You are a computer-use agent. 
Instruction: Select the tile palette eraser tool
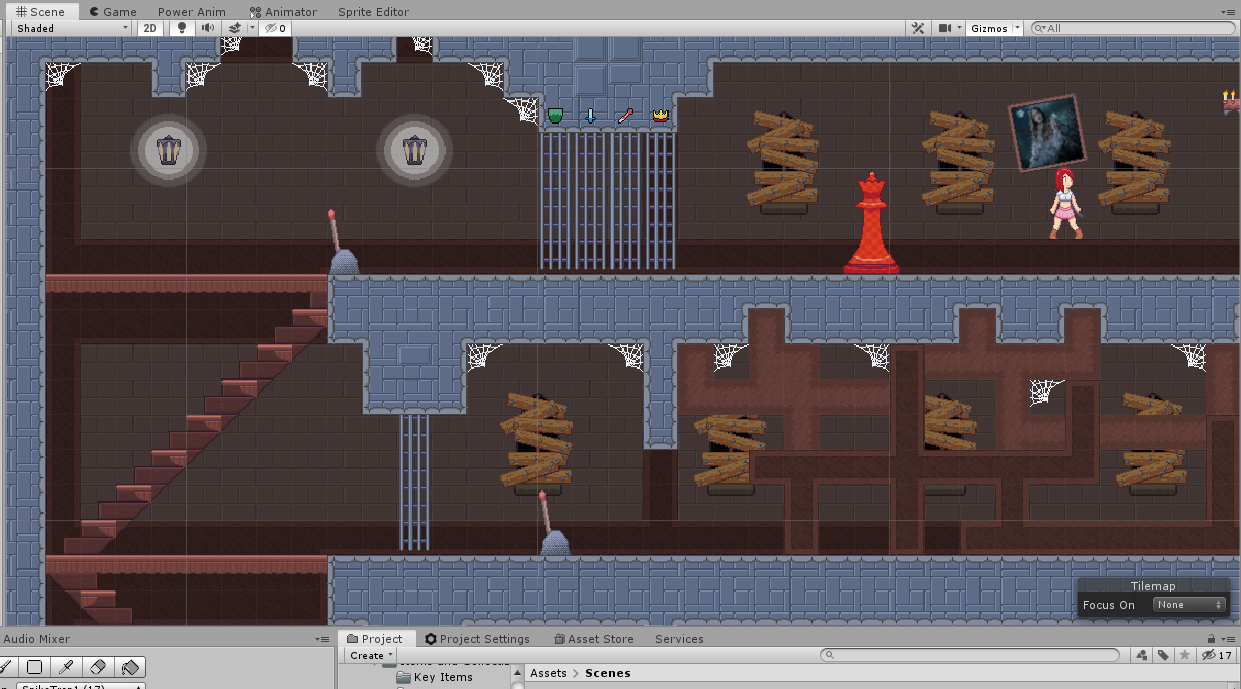(x=98, y=667)
